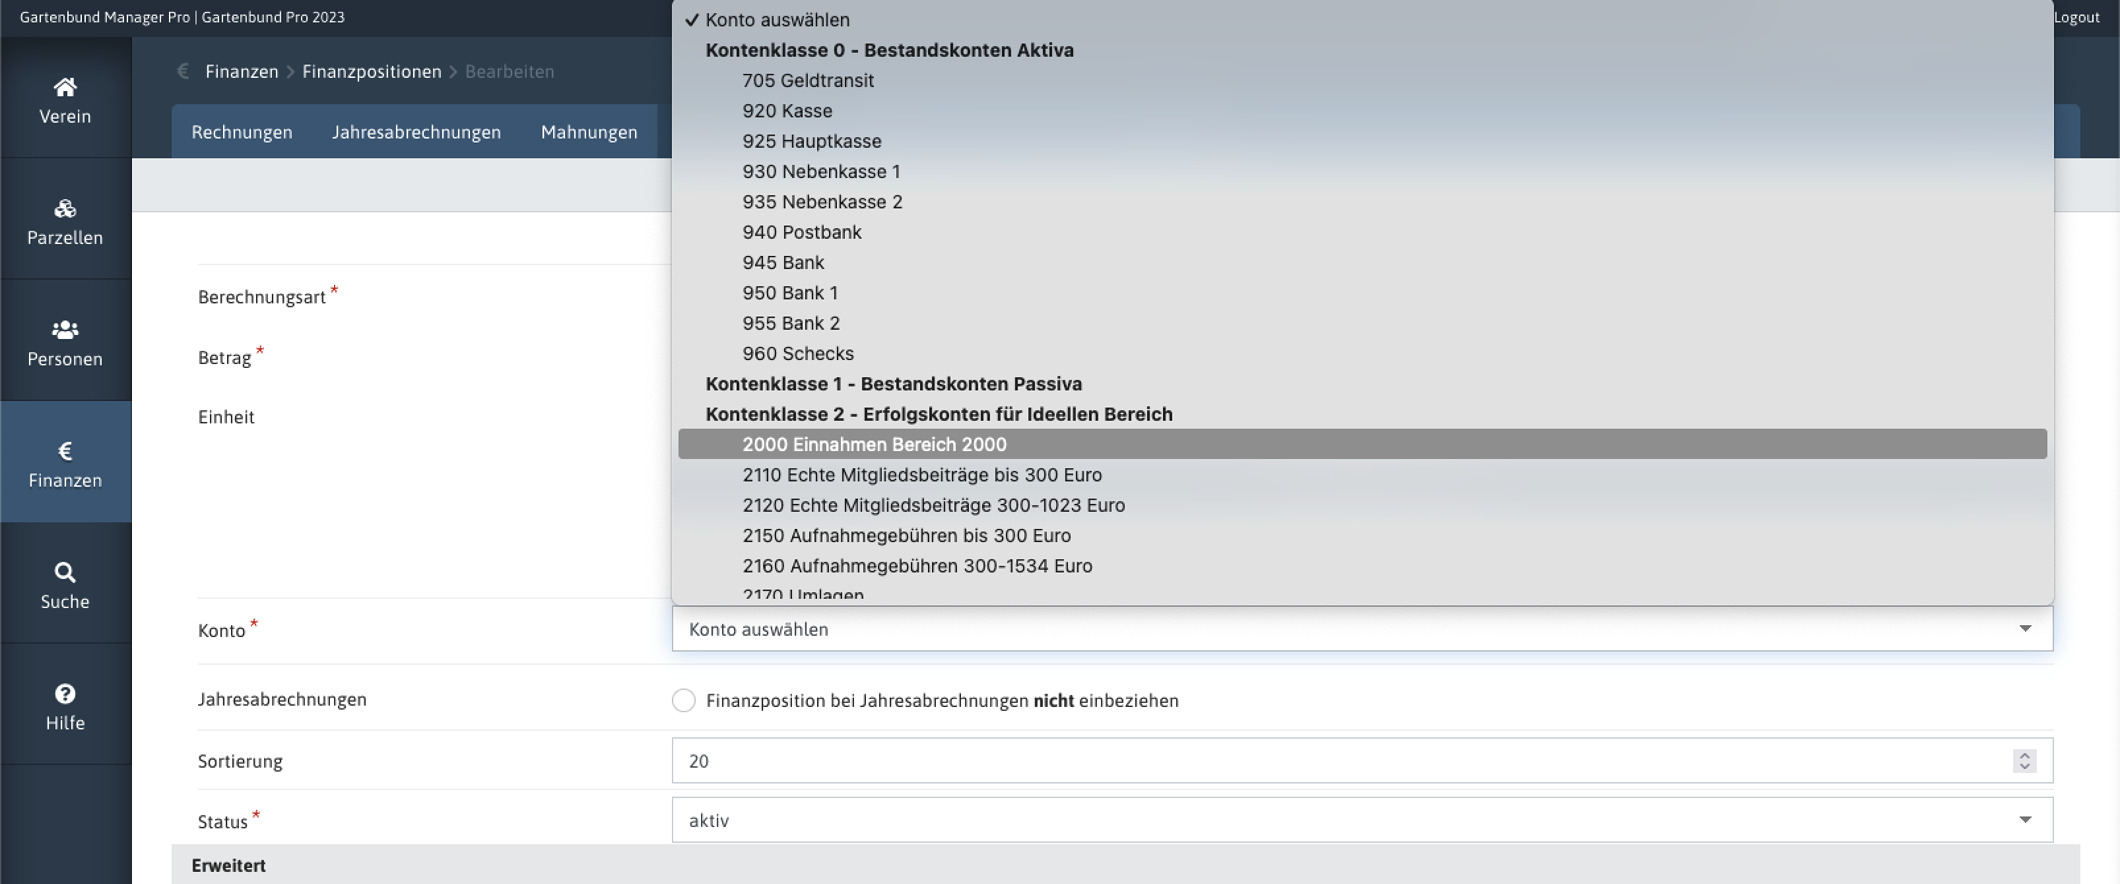Switch to the Rechnungen tab

tap(242, 132)
